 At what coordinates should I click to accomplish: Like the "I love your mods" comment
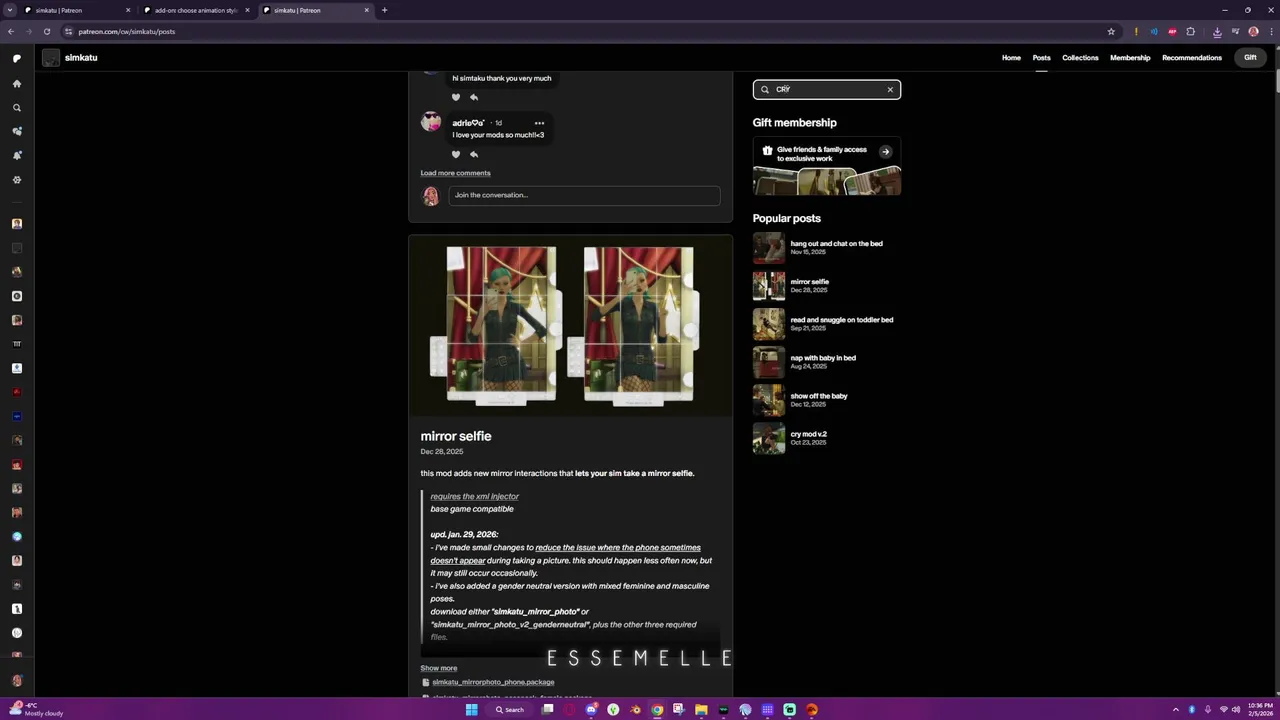pos(456,154)
